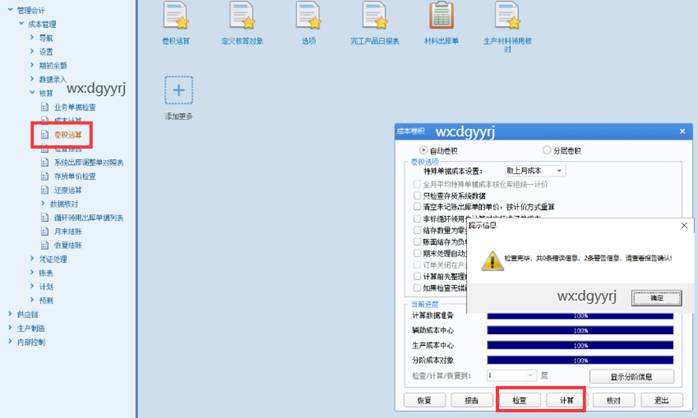The height and width of the screenshot is (418, 698).
Task: Select the 自动卷积 radio button
Action: click(x=423, y=150)
